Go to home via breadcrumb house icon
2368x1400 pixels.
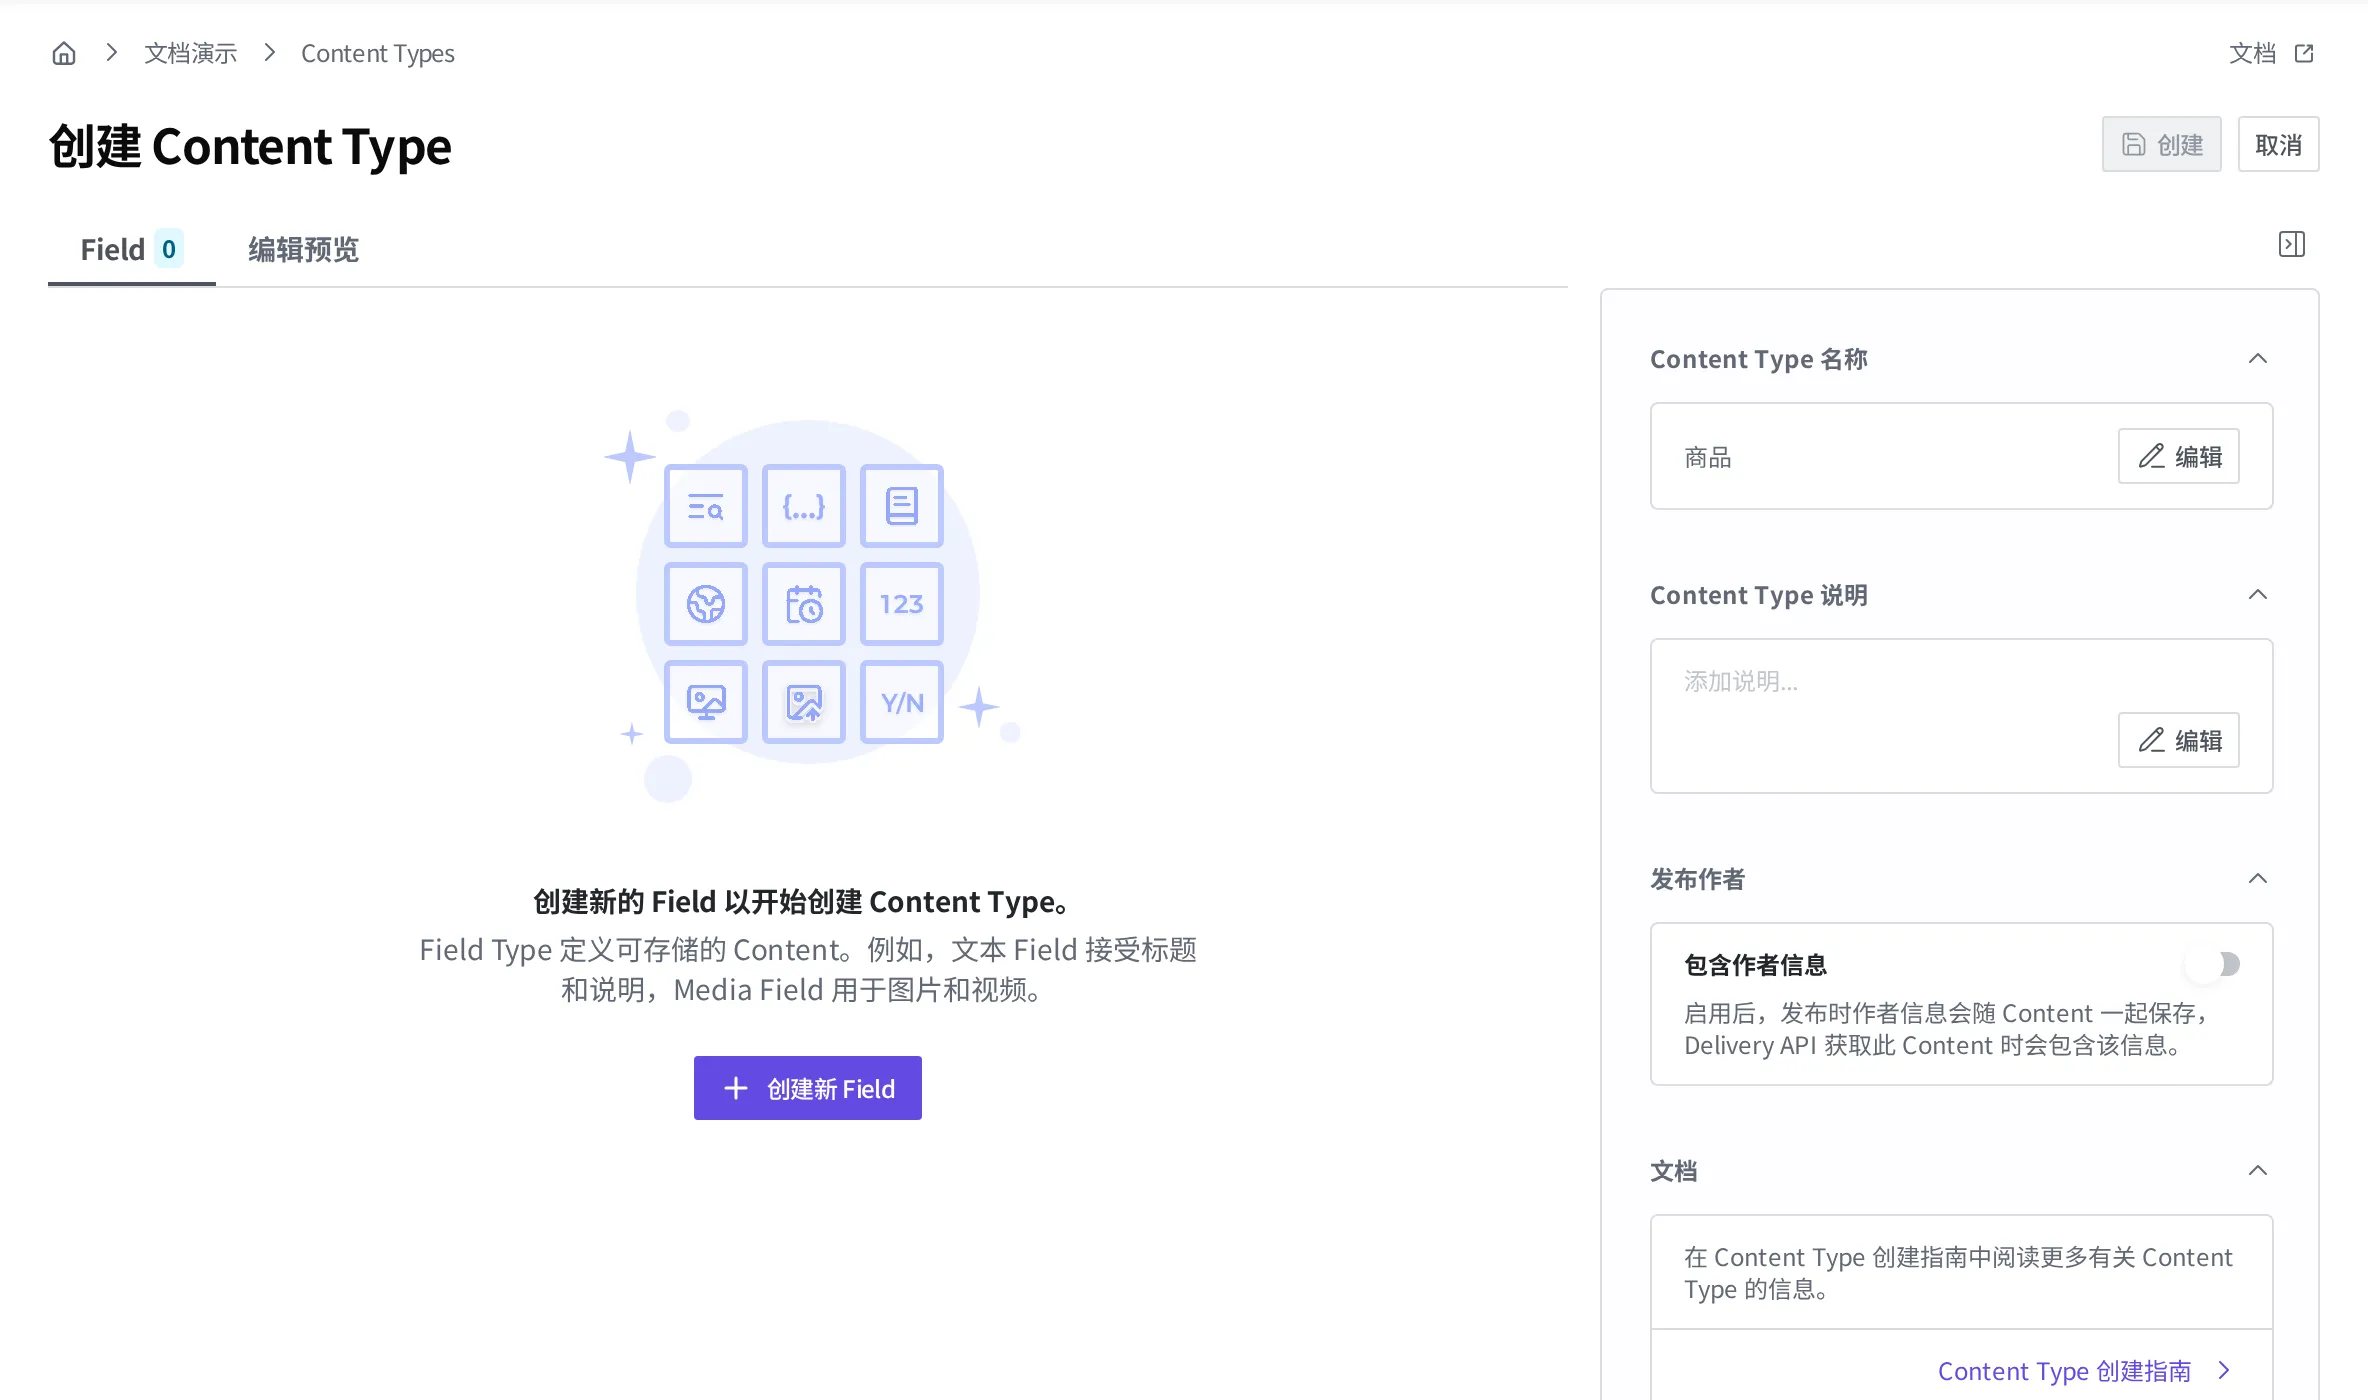coord(64,53)
